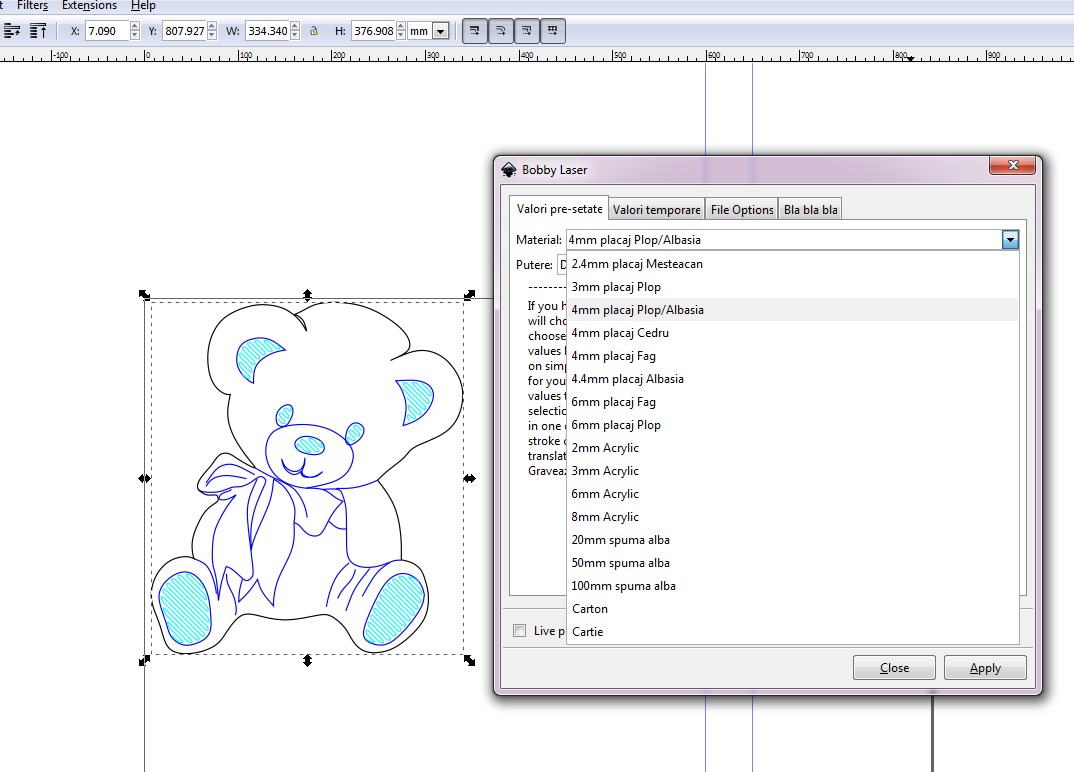The width and height of the screenshot is (1074, 772).
Task: Switch to the Valori temporare tab
Action: pyautogui.click(x=656, y=209)
